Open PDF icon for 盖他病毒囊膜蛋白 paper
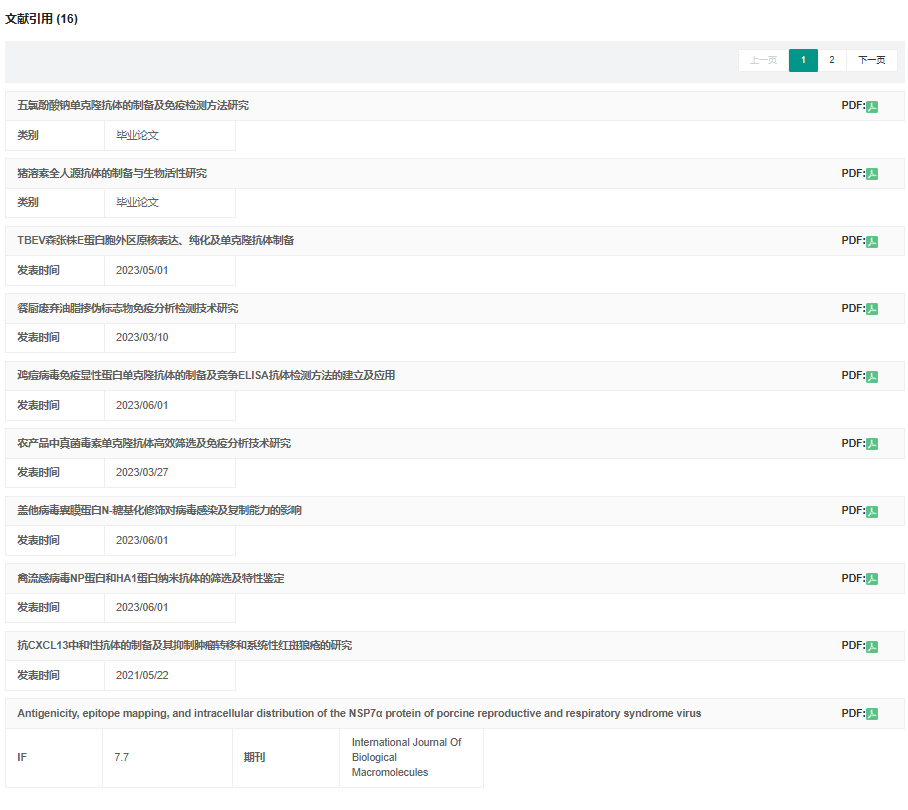Screen dimensions: 908x810 [872, 511]
